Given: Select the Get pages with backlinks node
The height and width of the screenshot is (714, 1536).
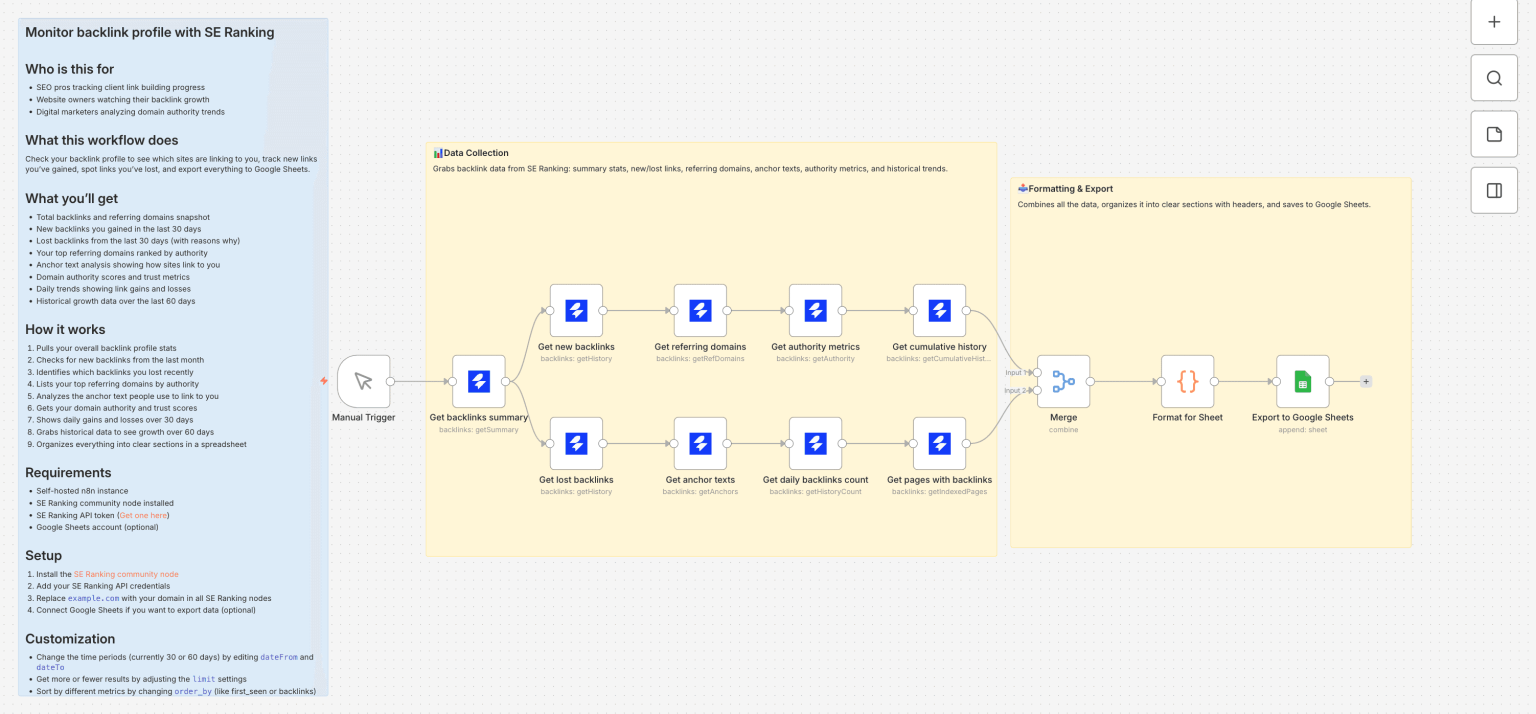Looking at the screenshot, I should tap(939, 443).
